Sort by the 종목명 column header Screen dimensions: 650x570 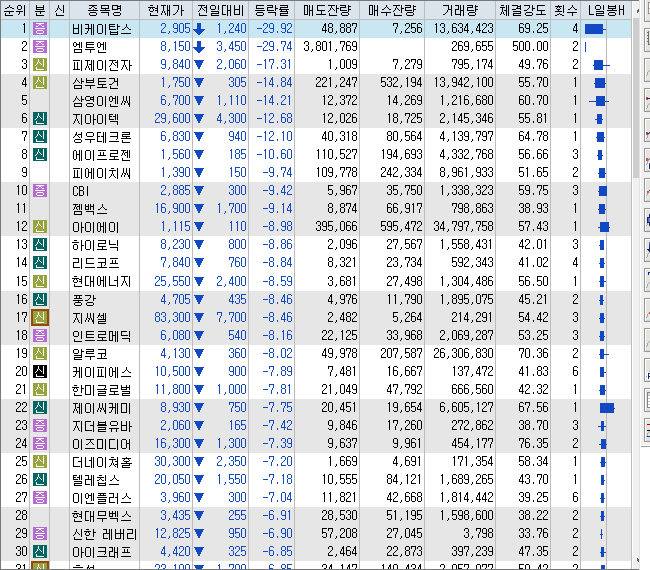[x=105, y=10]
